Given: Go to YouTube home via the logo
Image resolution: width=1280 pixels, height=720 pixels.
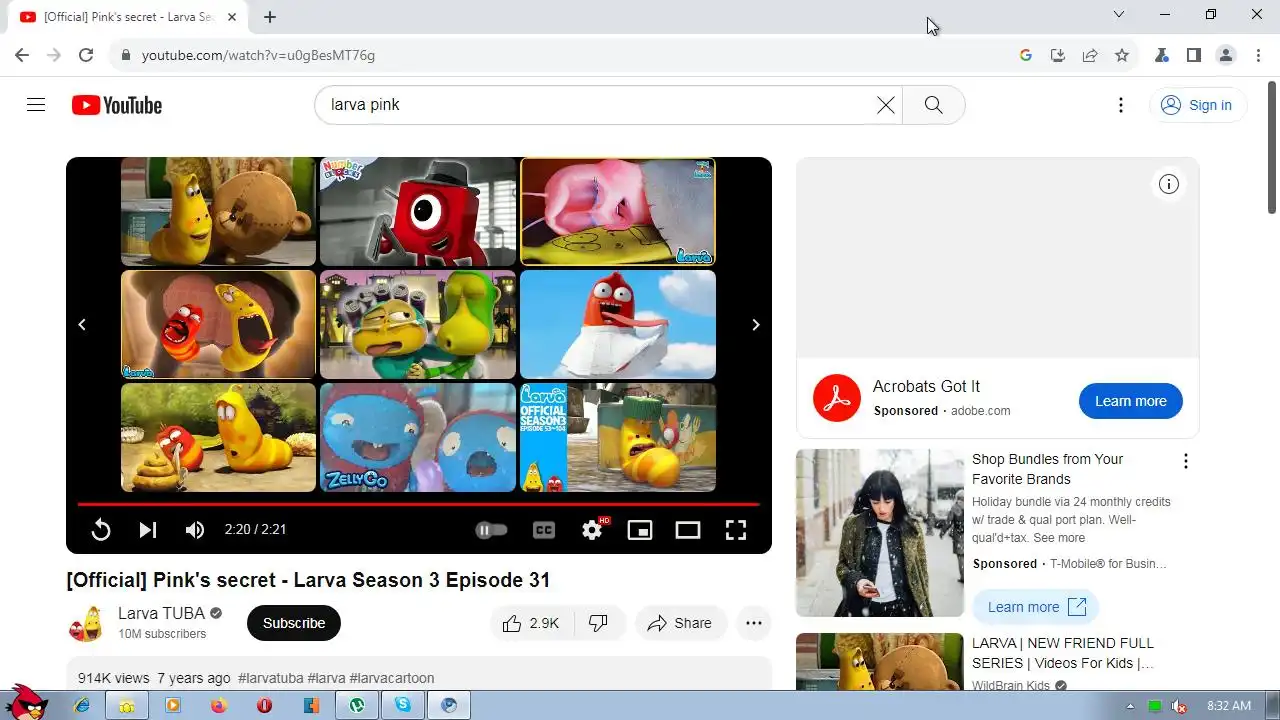Looking at the screenshot, I should (x=117, y=105).
